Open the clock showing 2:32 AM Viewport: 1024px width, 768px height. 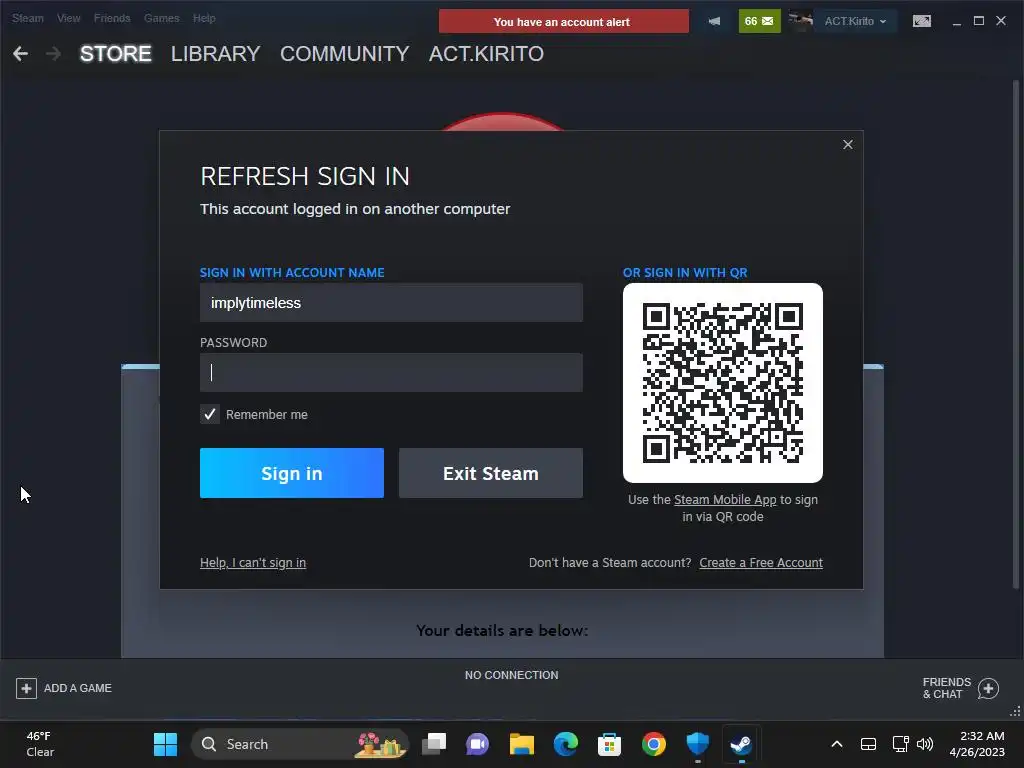coord(977,744)
